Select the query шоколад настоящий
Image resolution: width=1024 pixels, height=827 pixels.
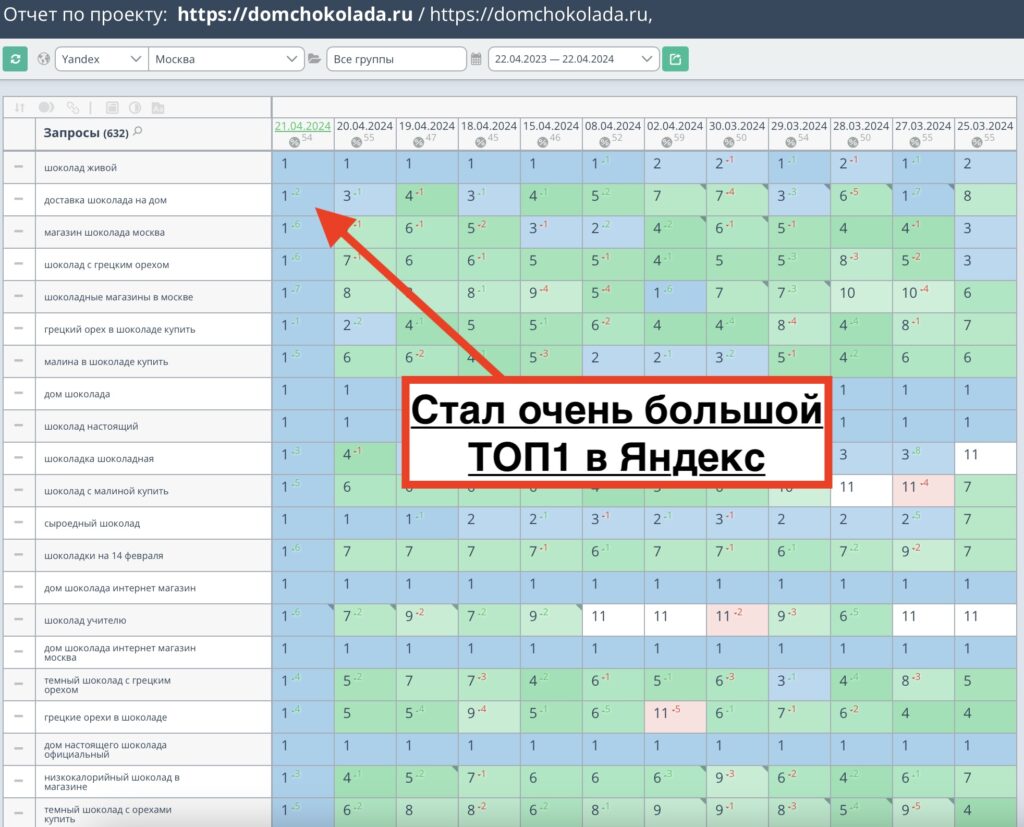tap(91, 426)
